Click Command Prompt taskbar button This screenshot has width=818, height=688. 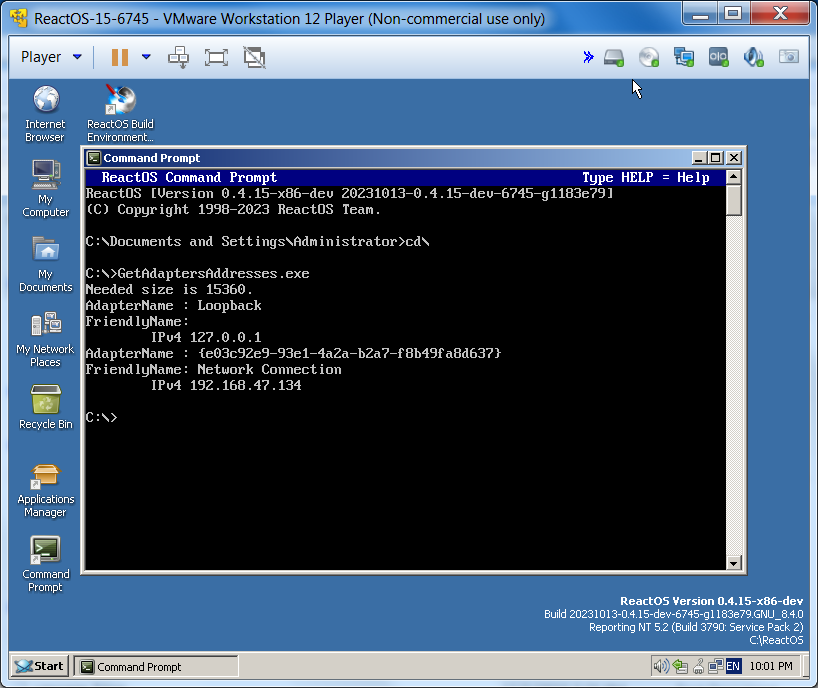pos(155,667)
